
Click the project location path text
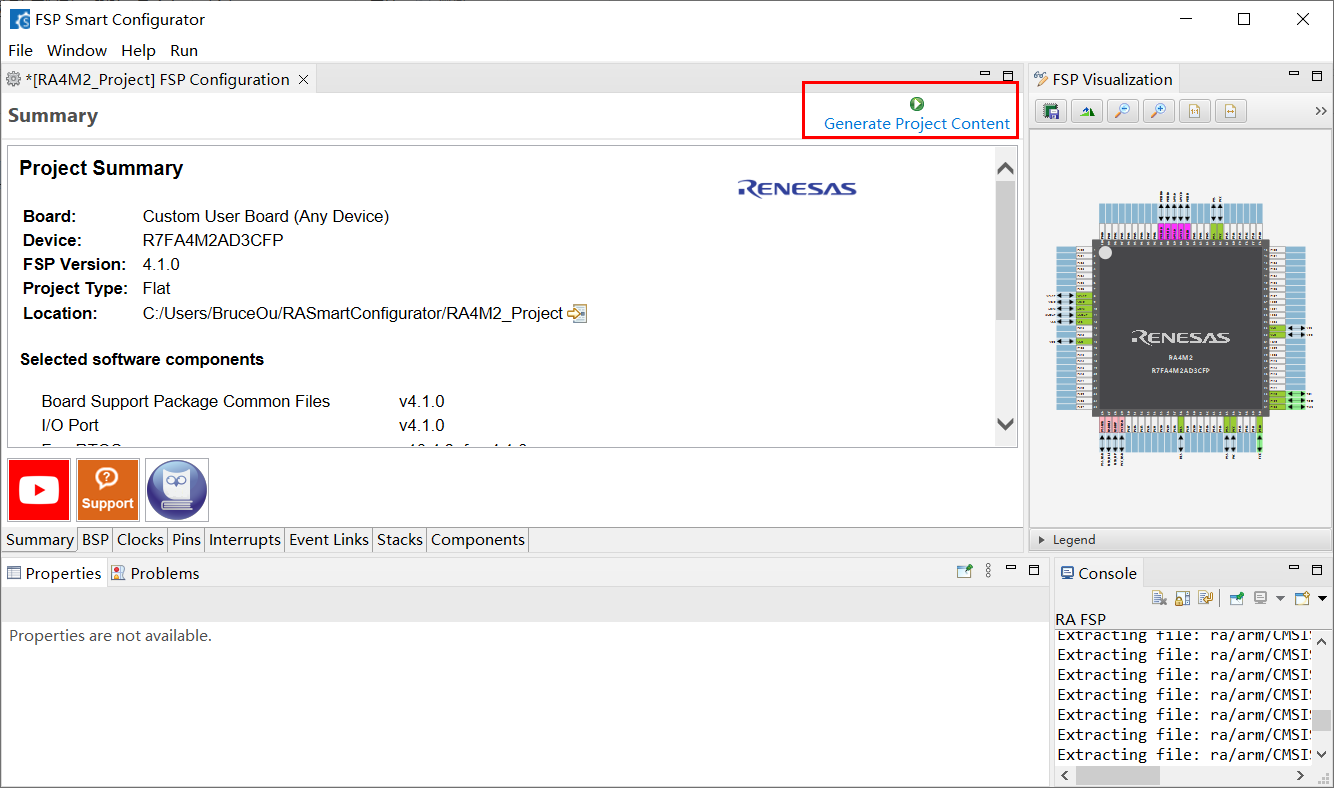353,313
